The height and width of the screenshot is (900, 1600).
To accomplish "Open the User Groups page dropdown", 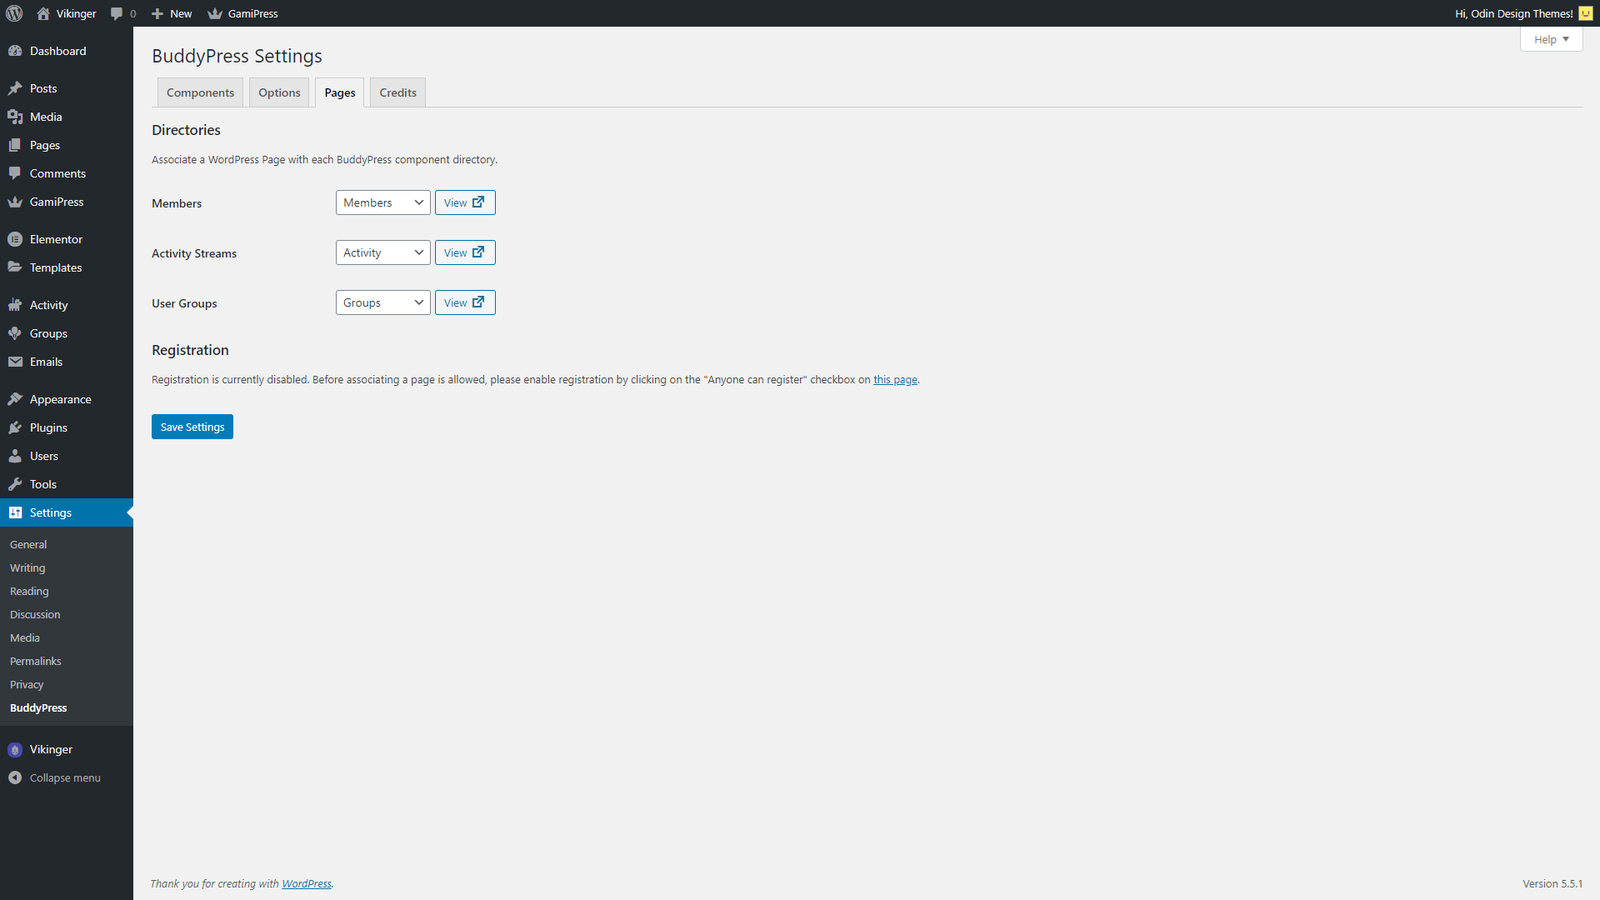I will click(x=383, y=302).
